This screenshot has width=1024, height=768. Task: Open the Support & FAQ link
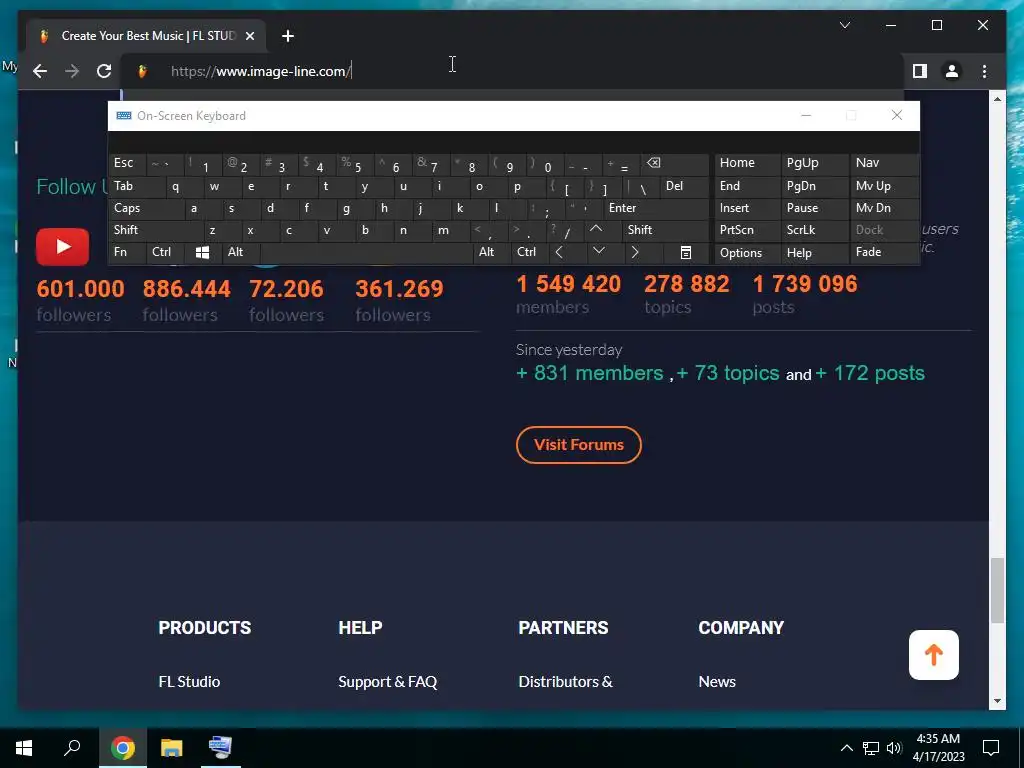[x=387, y=681]
